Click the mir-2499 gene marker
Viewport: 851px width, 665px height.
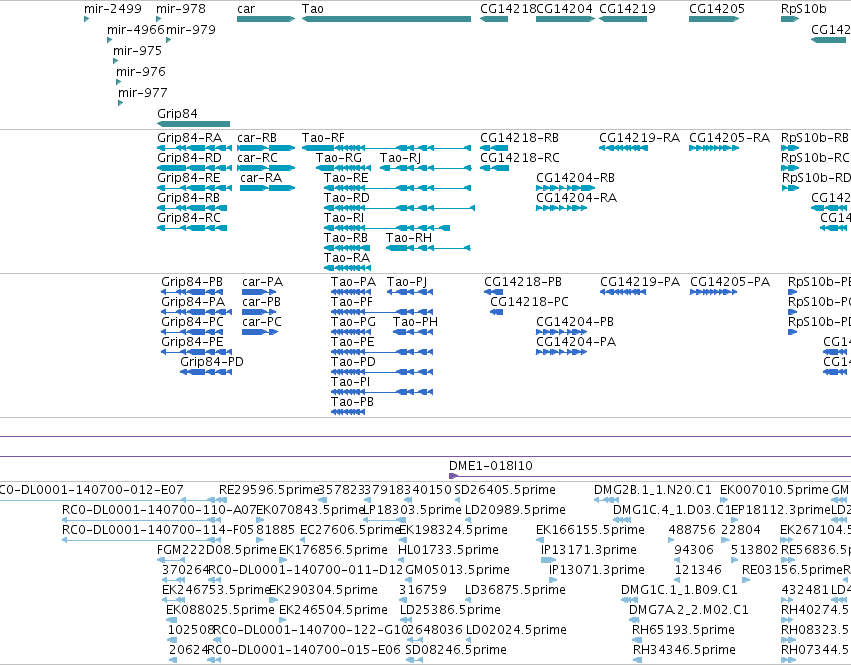tap(86, 19)
